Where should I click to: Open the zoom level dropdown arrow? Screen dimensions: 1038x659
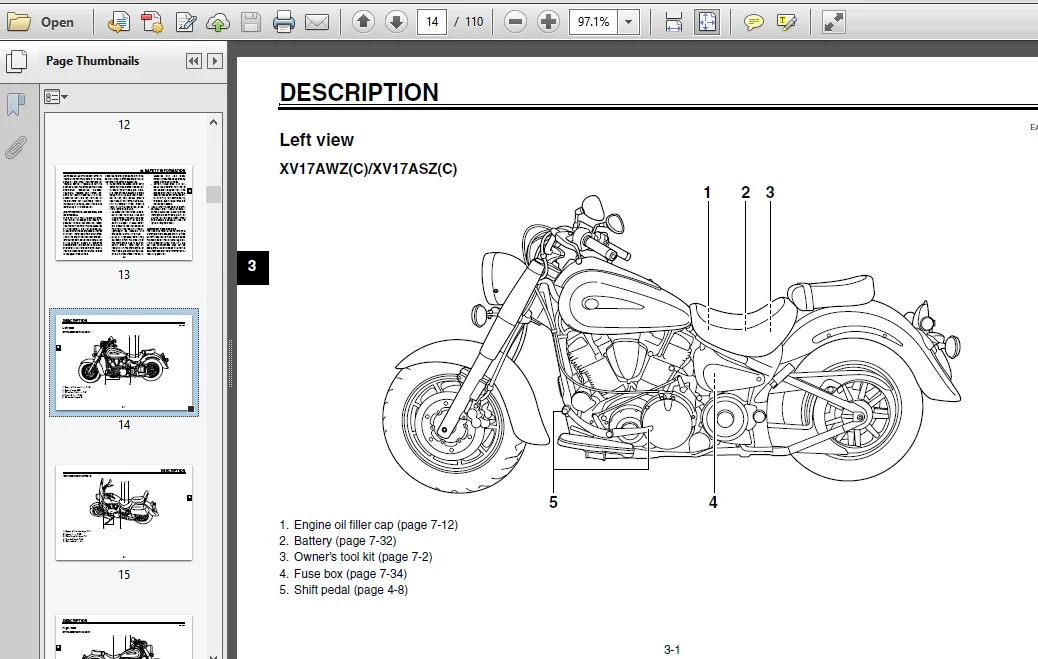629,22
